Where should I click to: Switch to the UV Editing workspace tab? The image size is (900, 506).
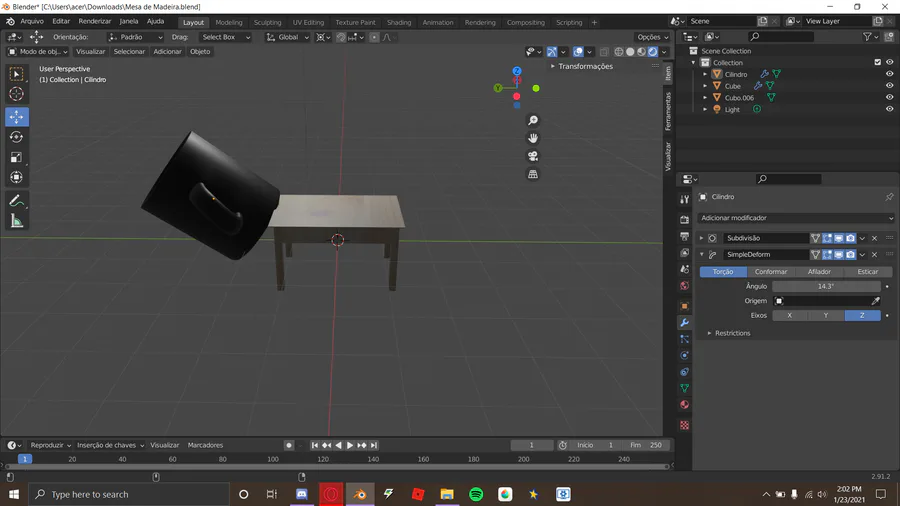[x=308, y=22]
